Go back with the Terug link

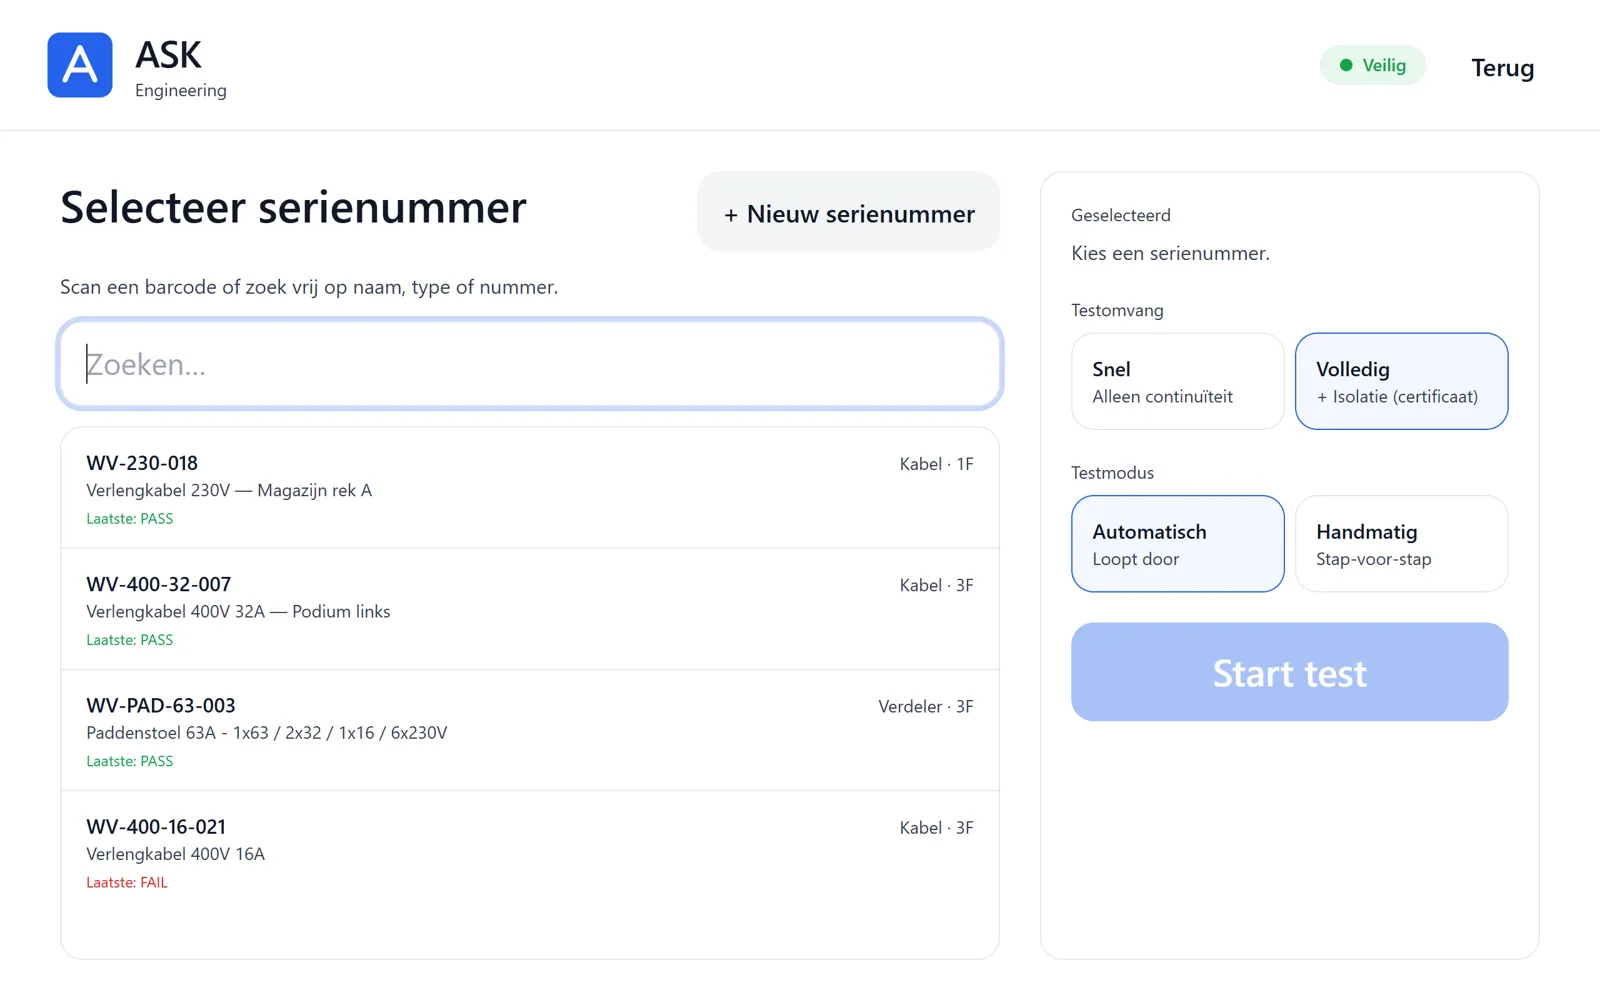pyautogui.click(x=1502, y=68)
